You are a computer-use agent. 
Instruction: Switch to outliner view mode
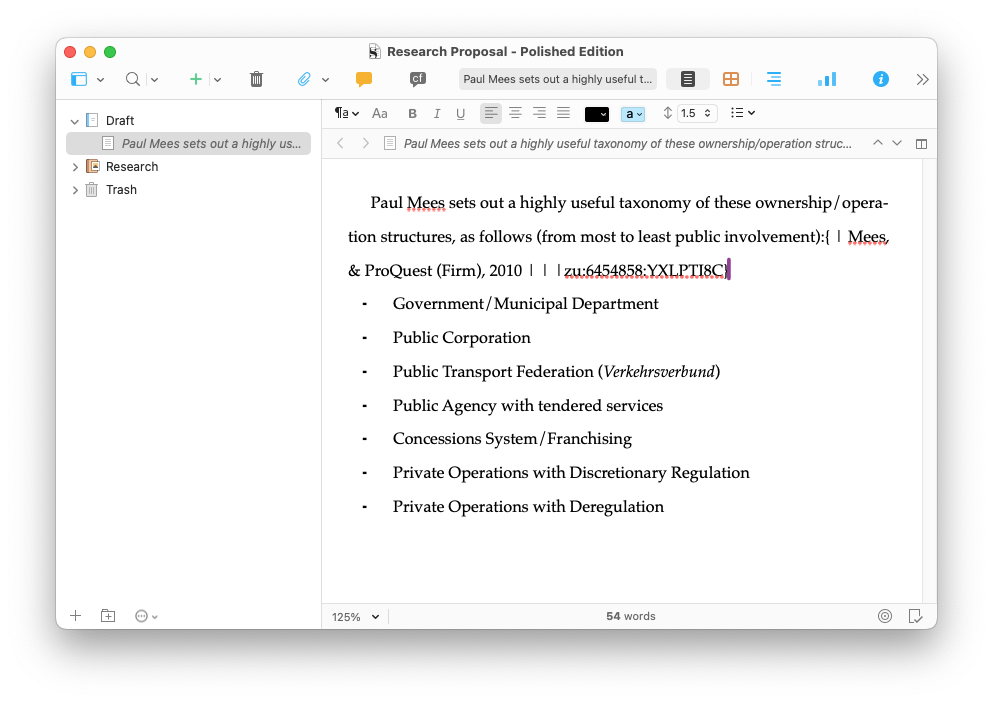coord(774,79)
